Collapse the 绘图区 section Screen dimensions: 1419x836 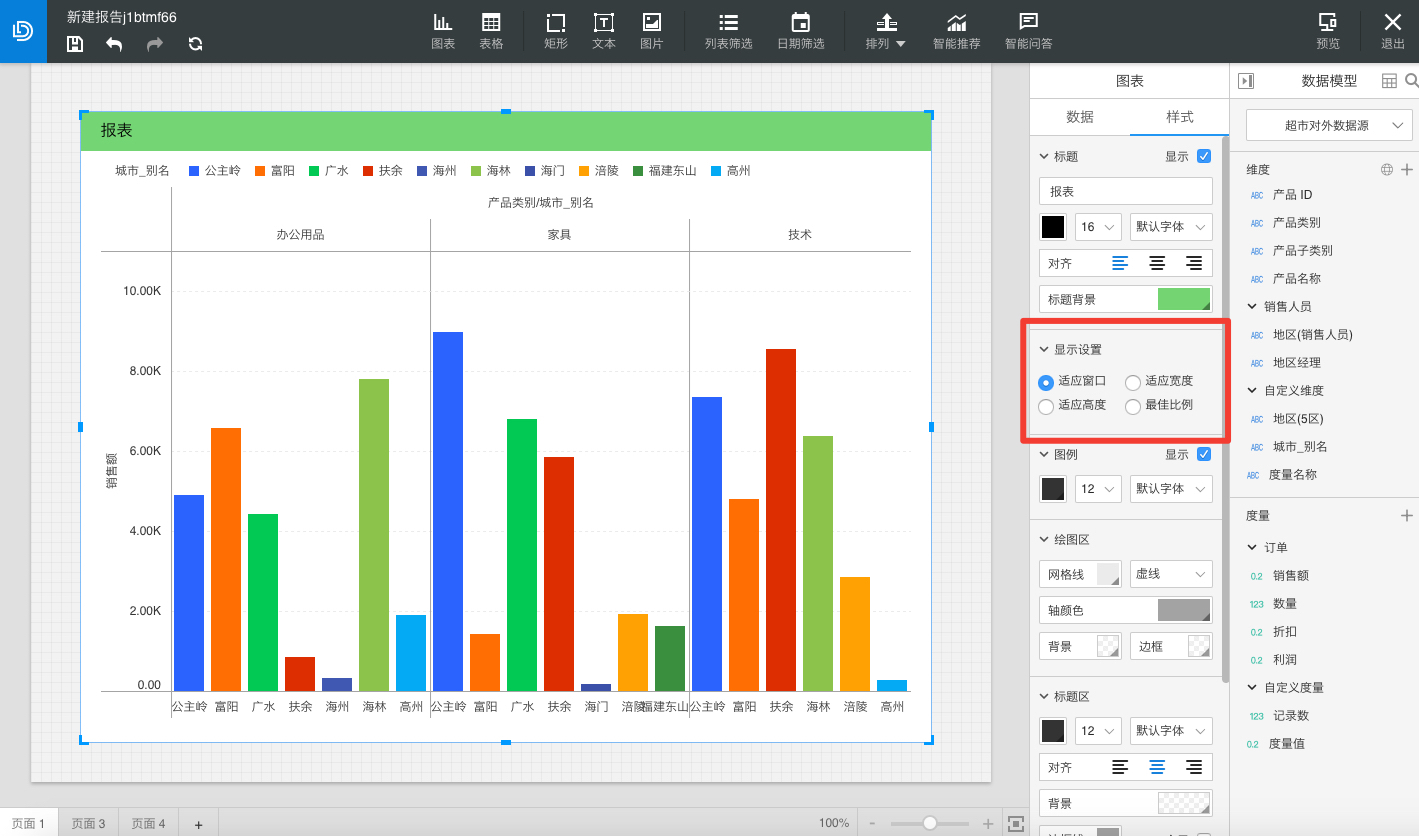[x=1044, y=540]
